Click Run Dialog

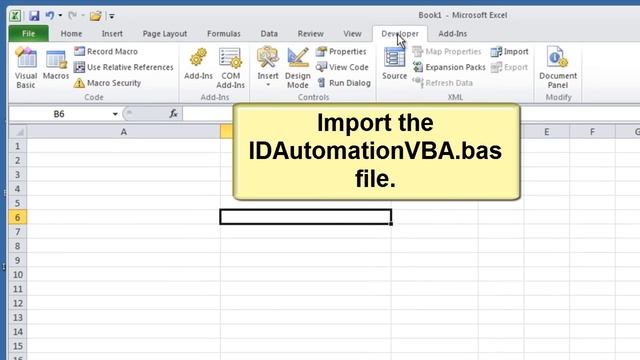point(344,83)
